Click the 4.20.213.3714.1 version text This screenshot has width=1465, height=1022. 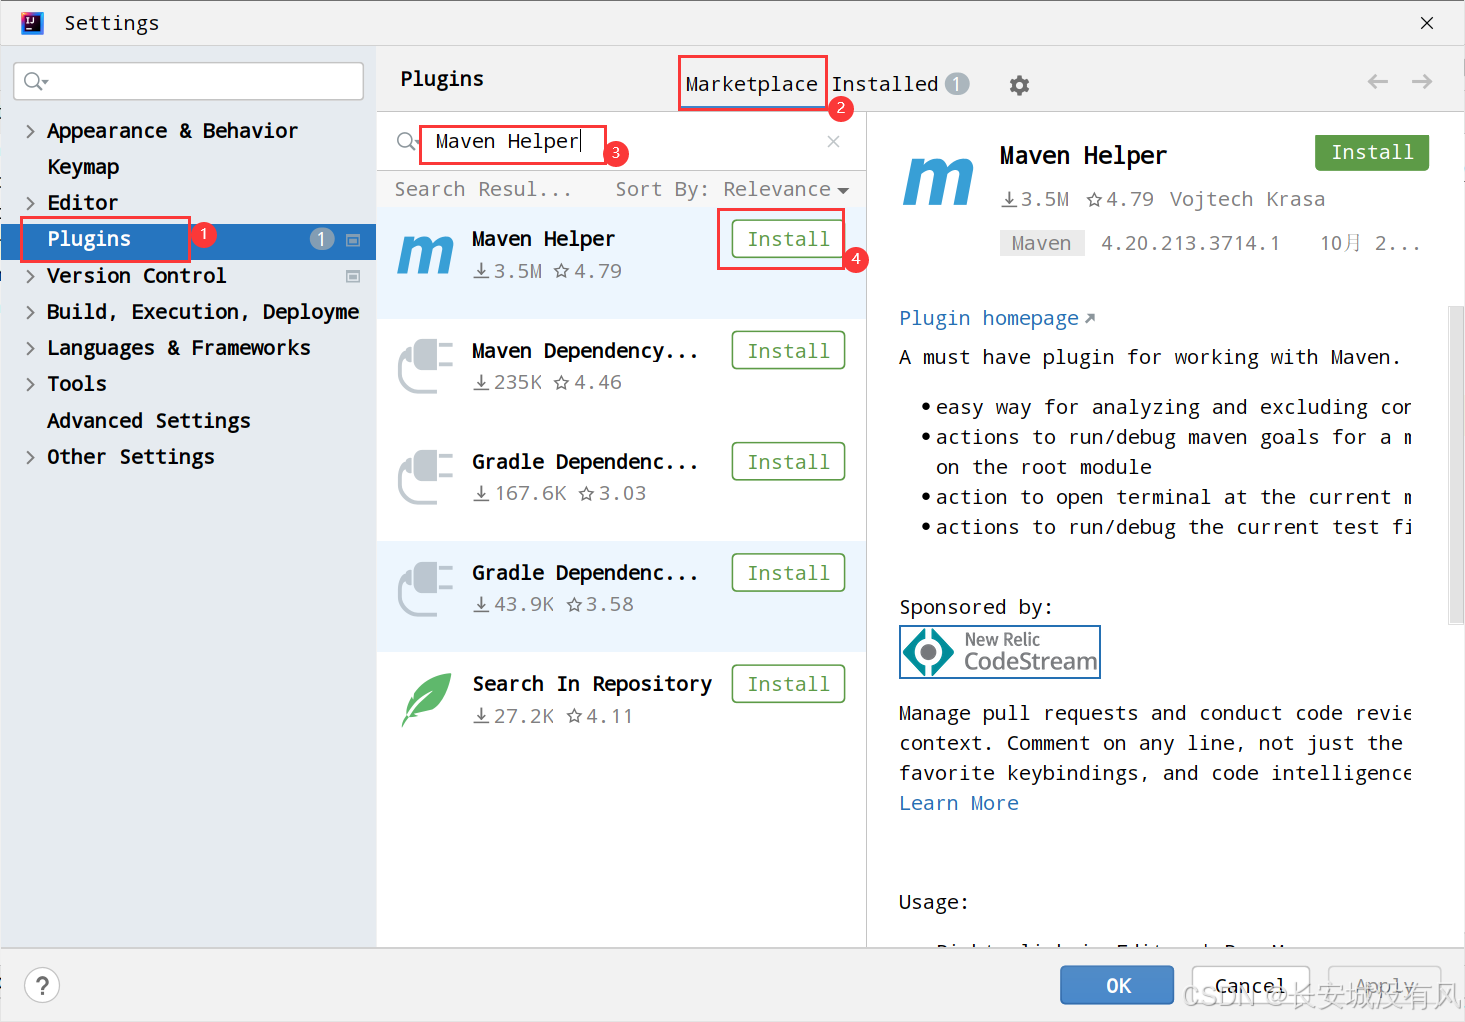coord(1190,243)
